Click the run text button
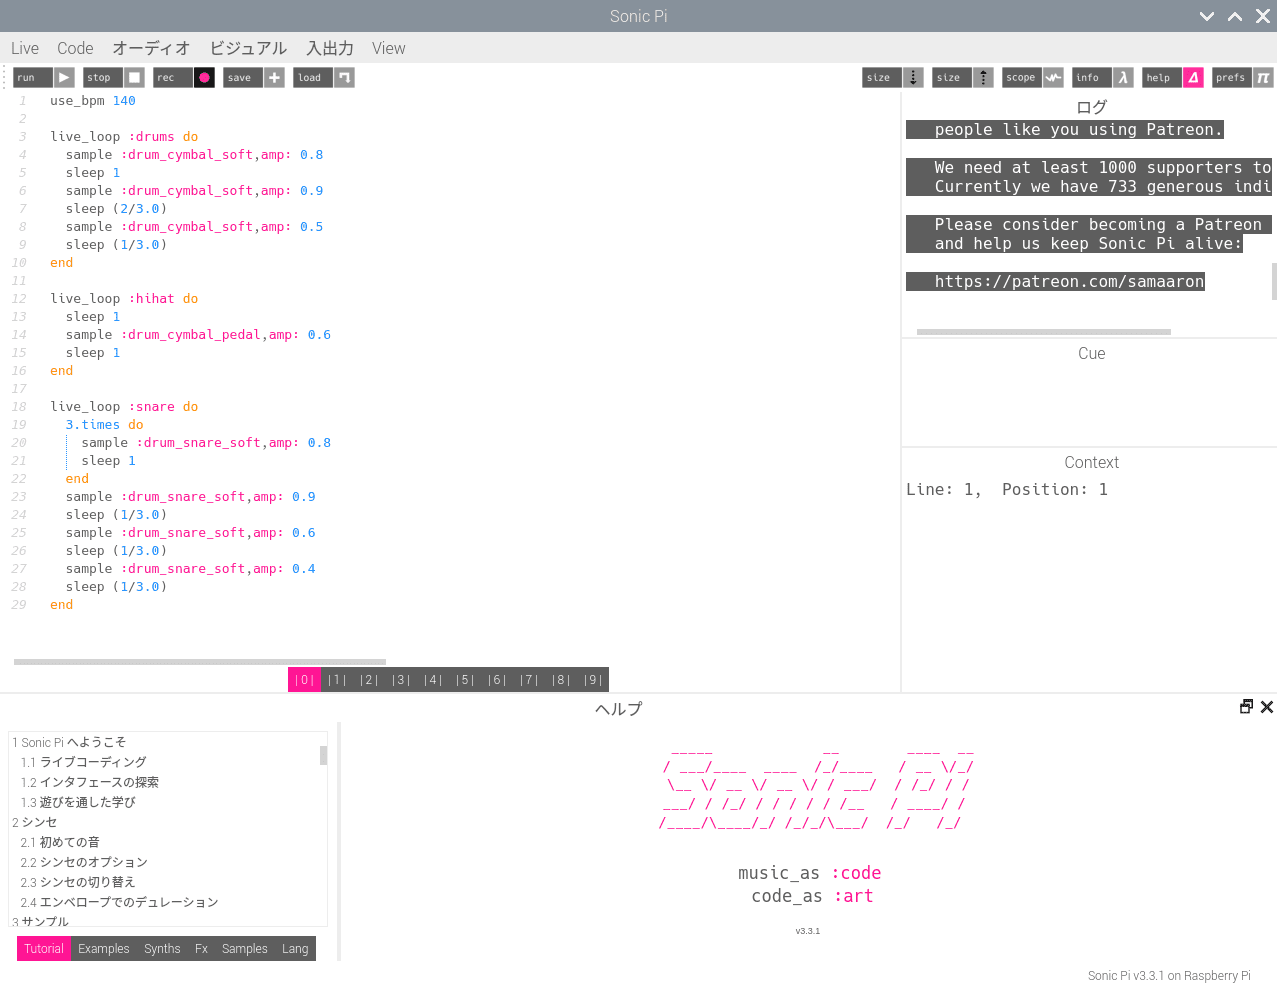This screenshot has height=986, width=1277. 33,78
